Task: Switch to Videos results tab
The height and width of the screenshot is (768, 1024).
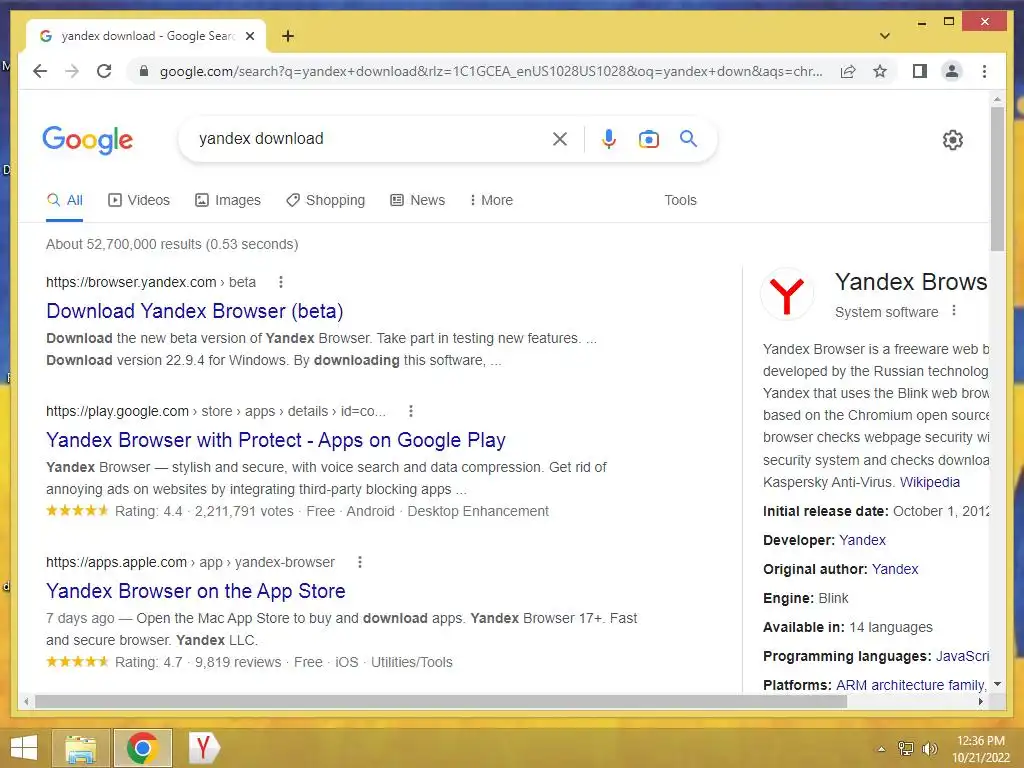Action: pos(138,200)
